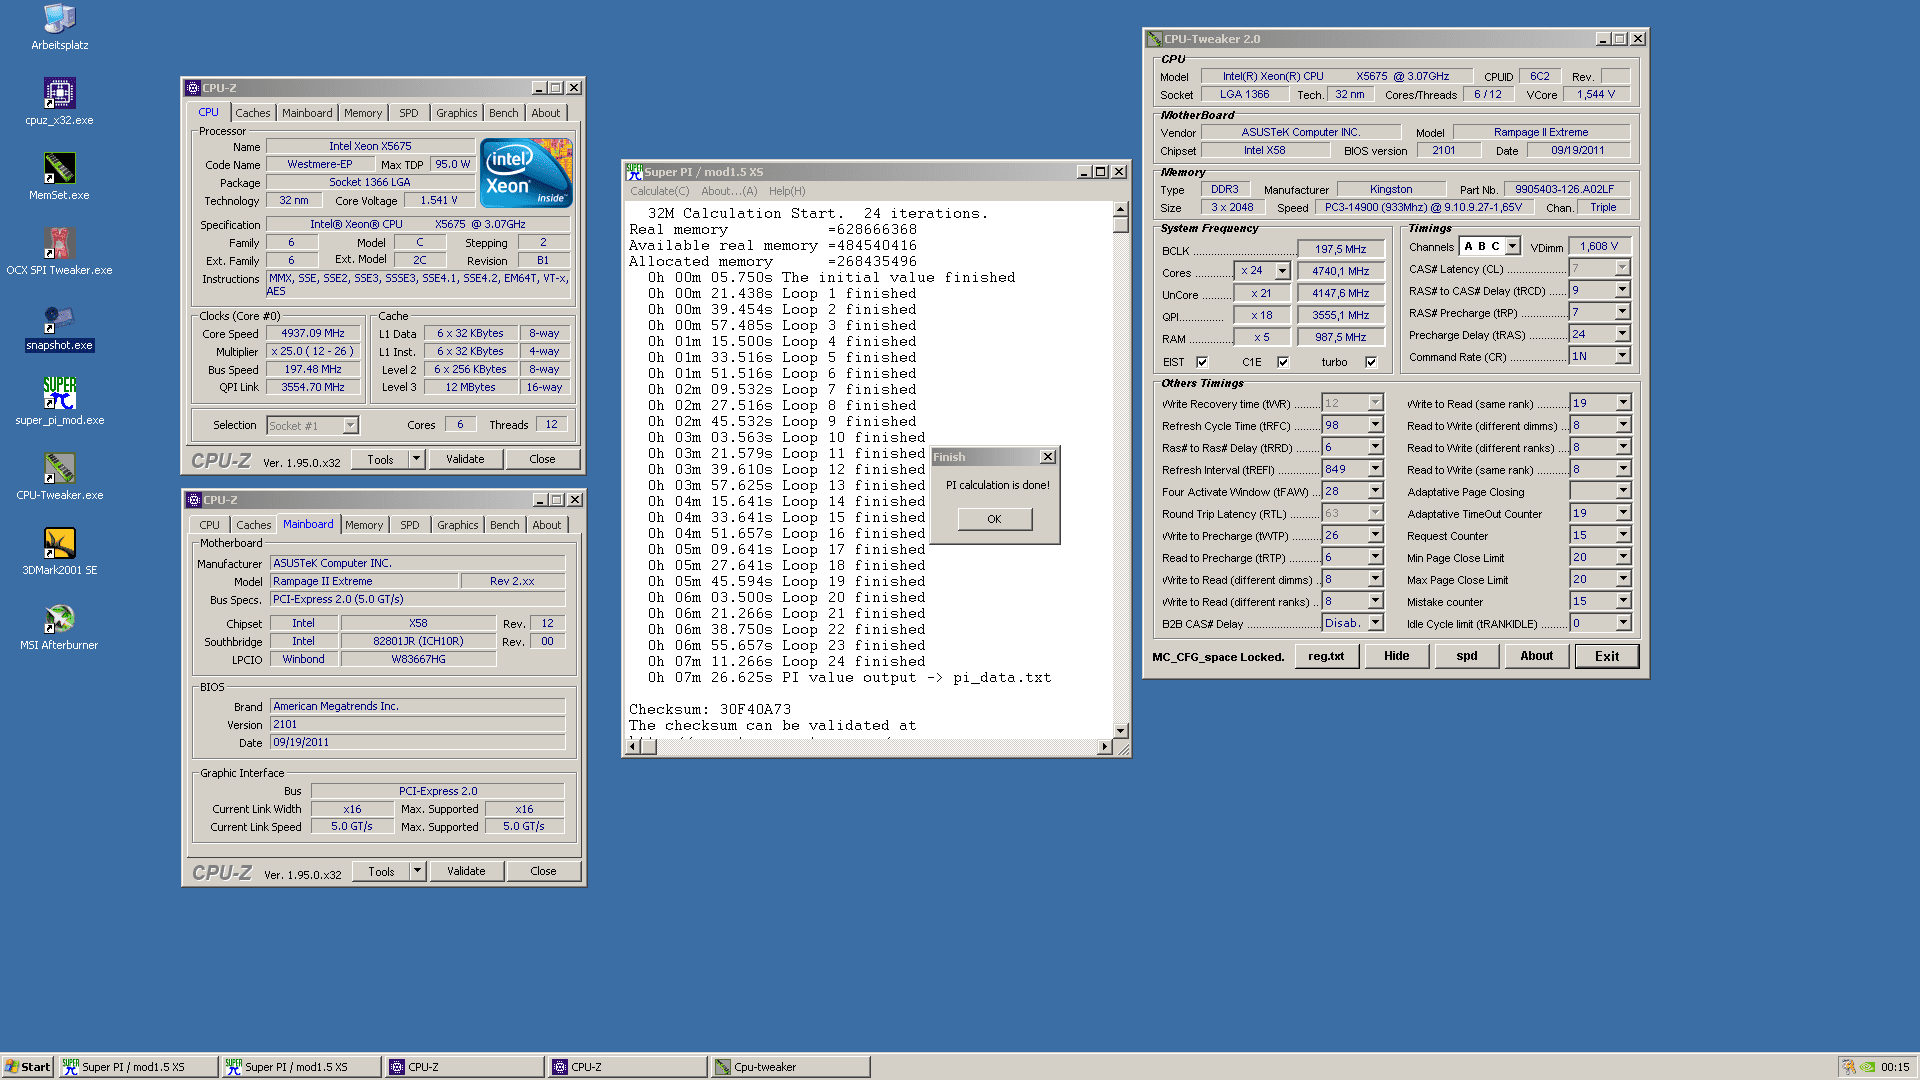Image resolution: width=1920 pixels, height=1080 pixels.
Task: Open Memory tab in top CPU-Z window
Action: [363, 113]
